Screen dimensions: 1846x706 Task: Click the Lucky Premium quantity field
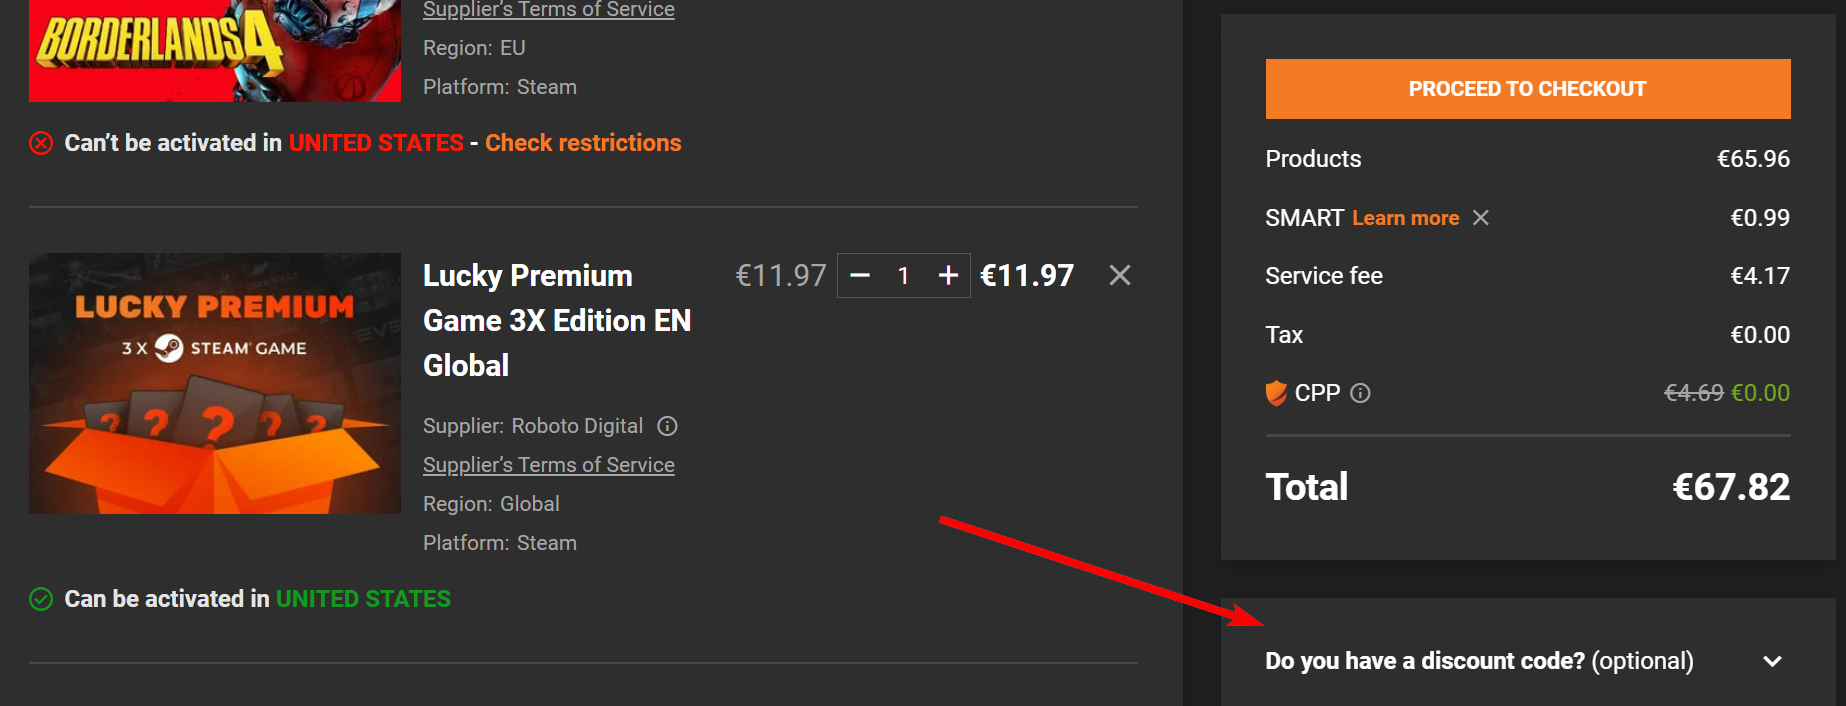tap(903, 275)
